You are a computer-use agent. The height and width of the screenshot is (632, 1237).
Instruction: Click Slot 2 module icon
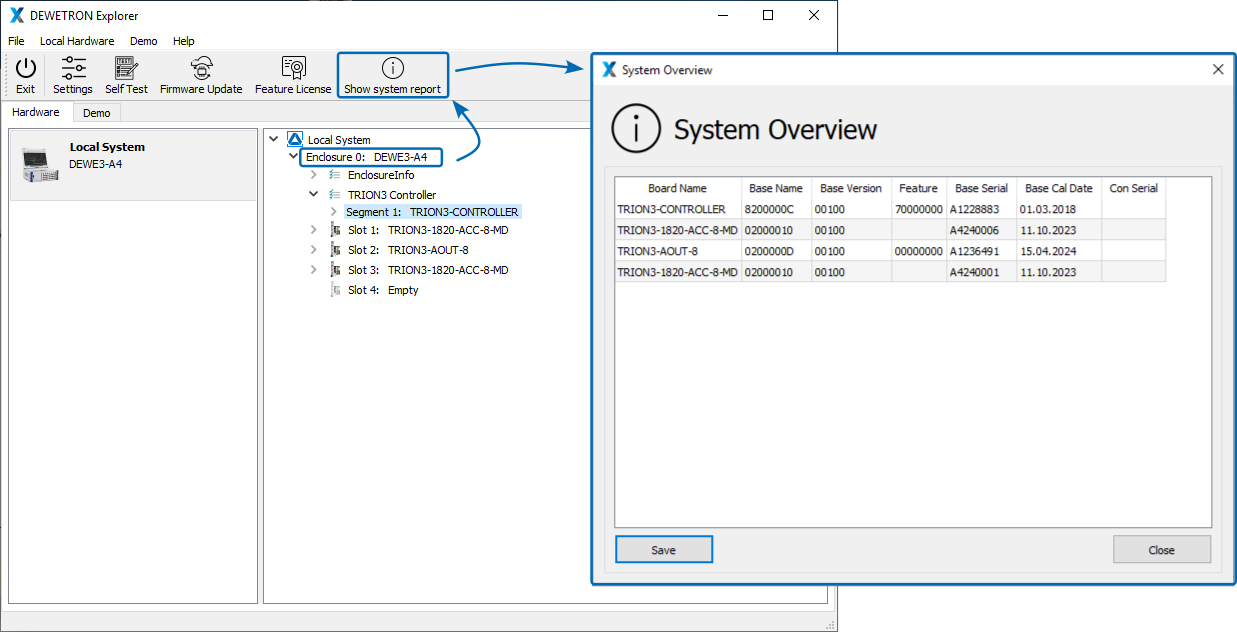coord(336,250)
